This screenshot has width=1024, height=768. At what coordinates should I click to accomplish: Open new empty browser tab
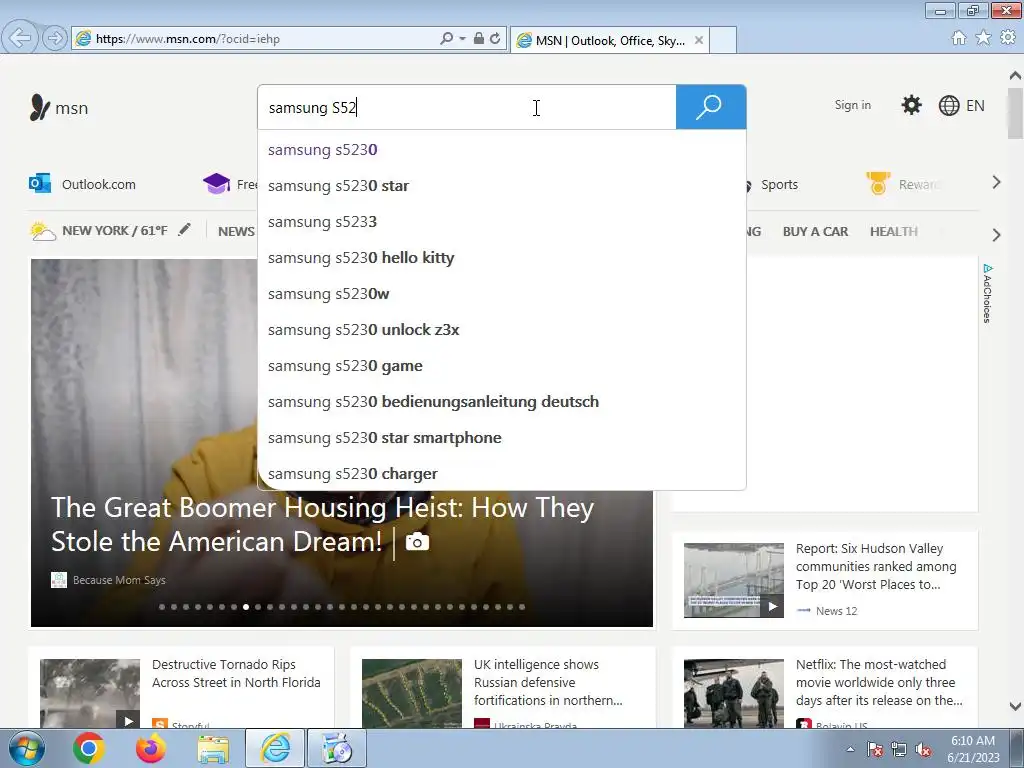coord(723,40)
